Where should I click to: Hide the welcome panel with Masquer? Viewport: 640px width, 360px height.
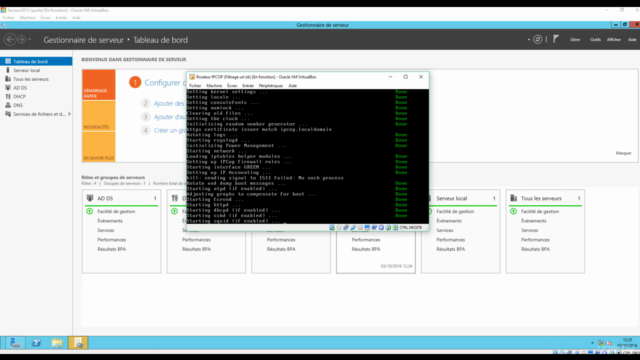tap(623, 153)
